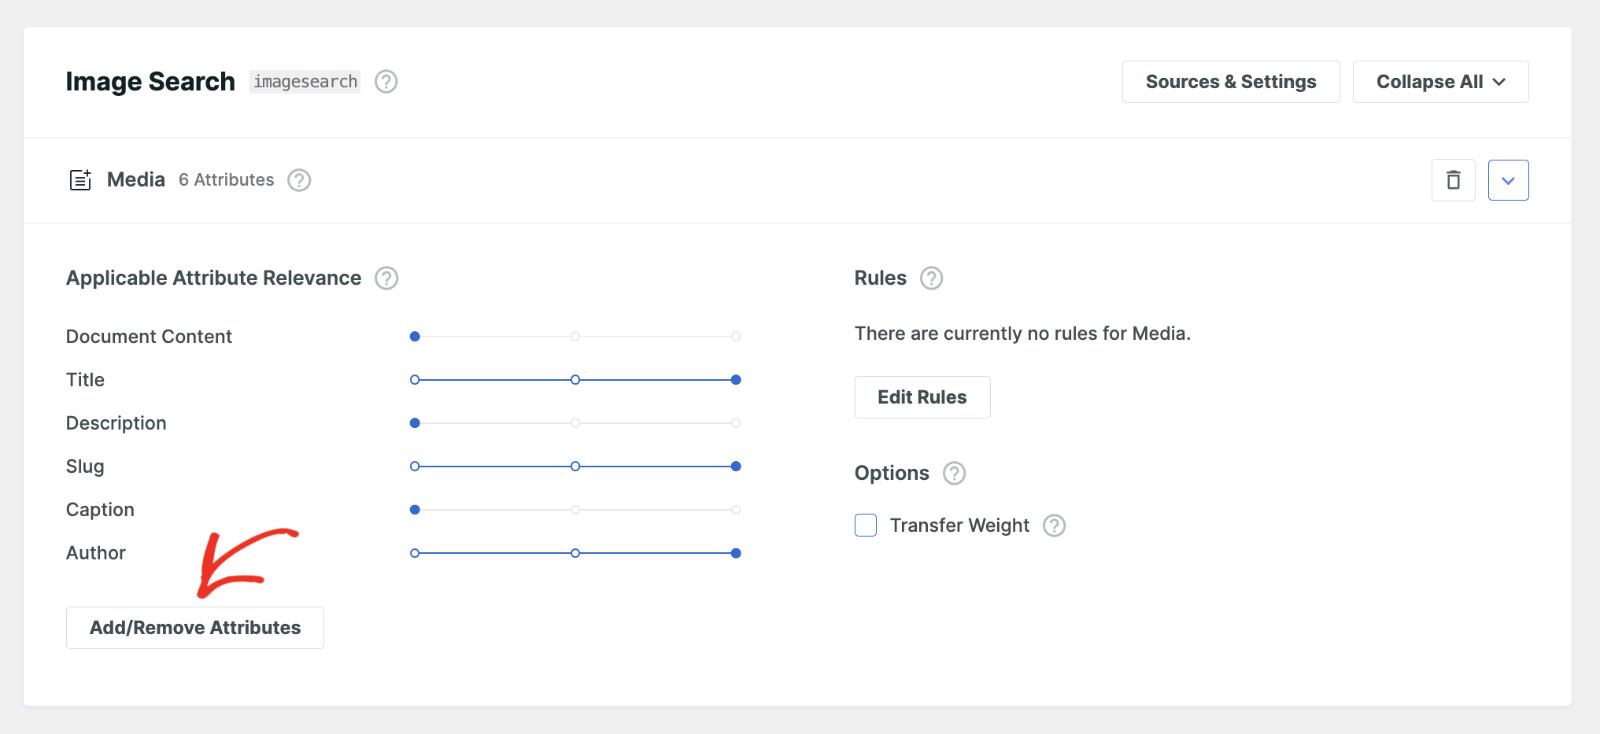
Task: Open Sources & Settings
Action: click(1230, 82)
